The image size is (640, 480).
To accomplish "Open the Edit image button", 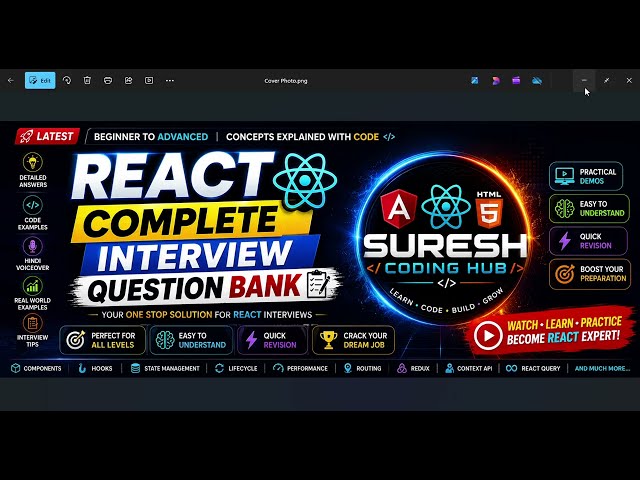I will pyautogui.click(x=40, y=80).
